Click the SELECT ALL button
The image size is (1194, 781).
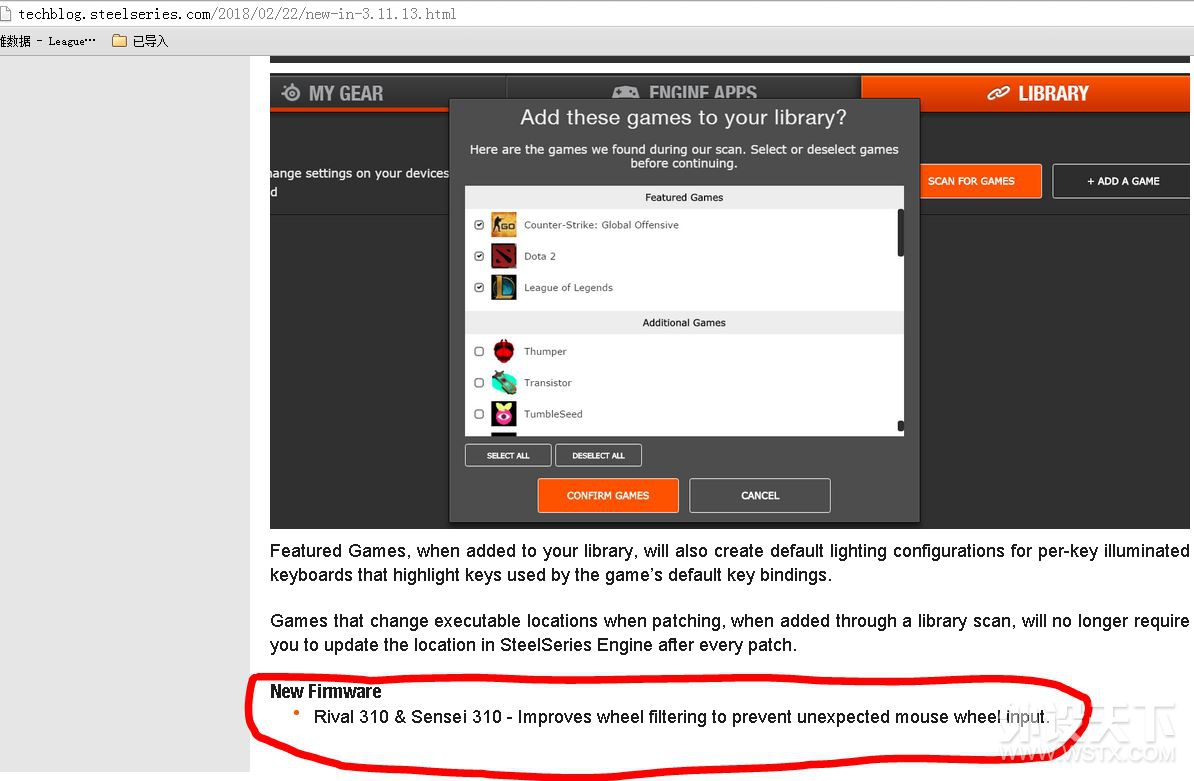coord(508,455)
